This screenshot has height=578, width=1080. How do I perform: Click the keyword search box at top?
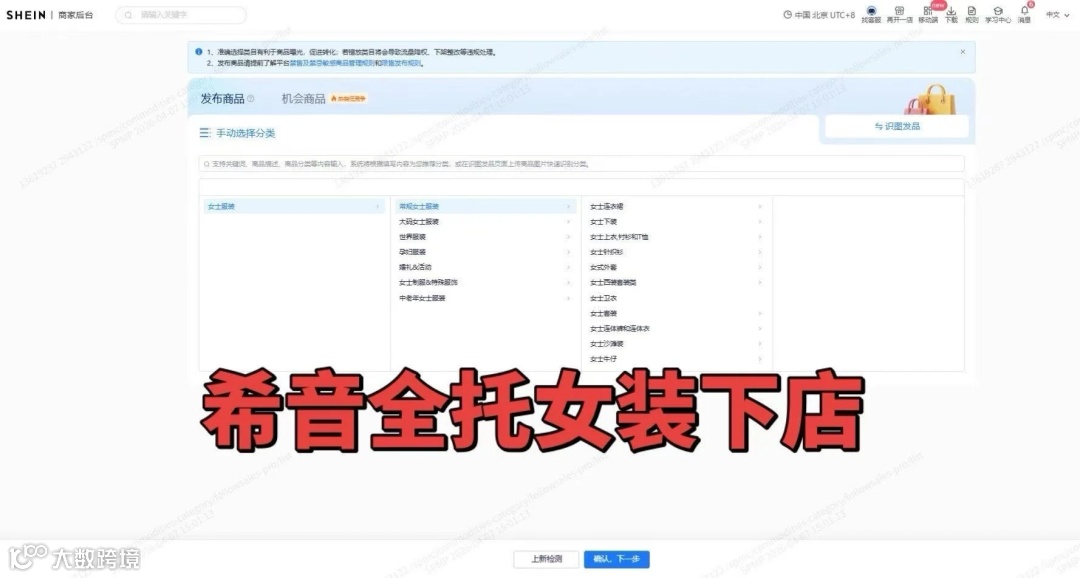(180, 14)
